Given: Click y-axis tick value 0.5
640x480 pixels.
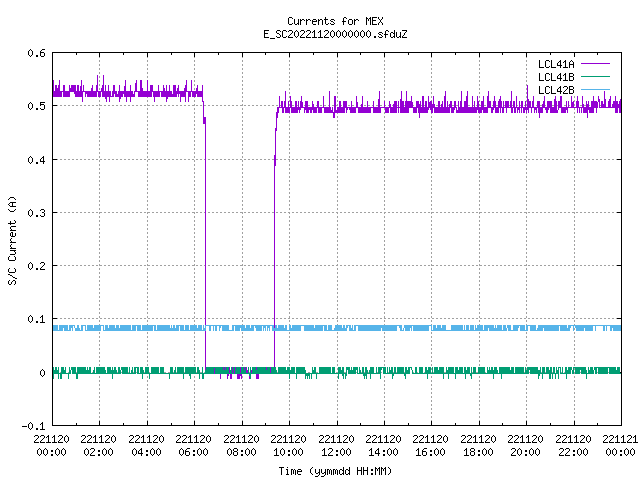Looking at the screenshot, I should [36, 106].
